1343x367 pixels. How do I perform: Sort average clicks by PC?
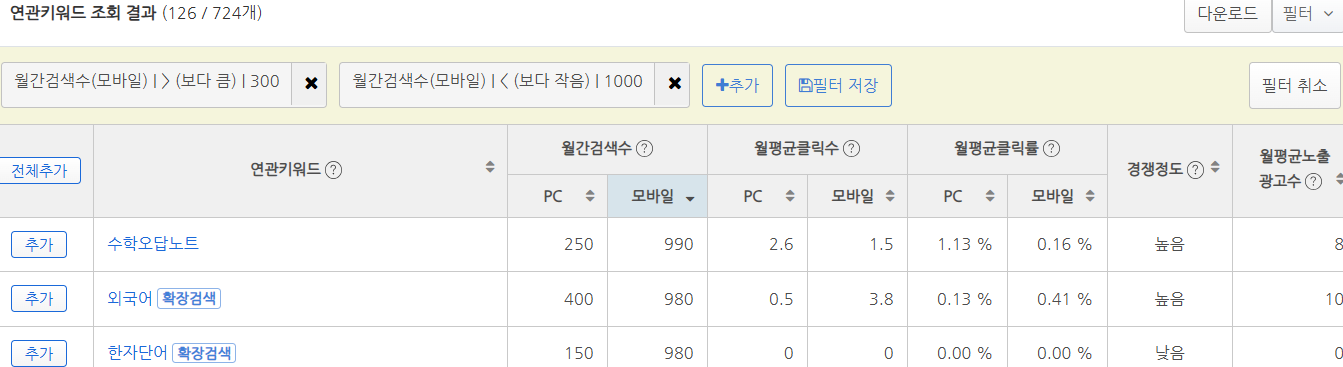pyautogui.click(x=790, y=196)
